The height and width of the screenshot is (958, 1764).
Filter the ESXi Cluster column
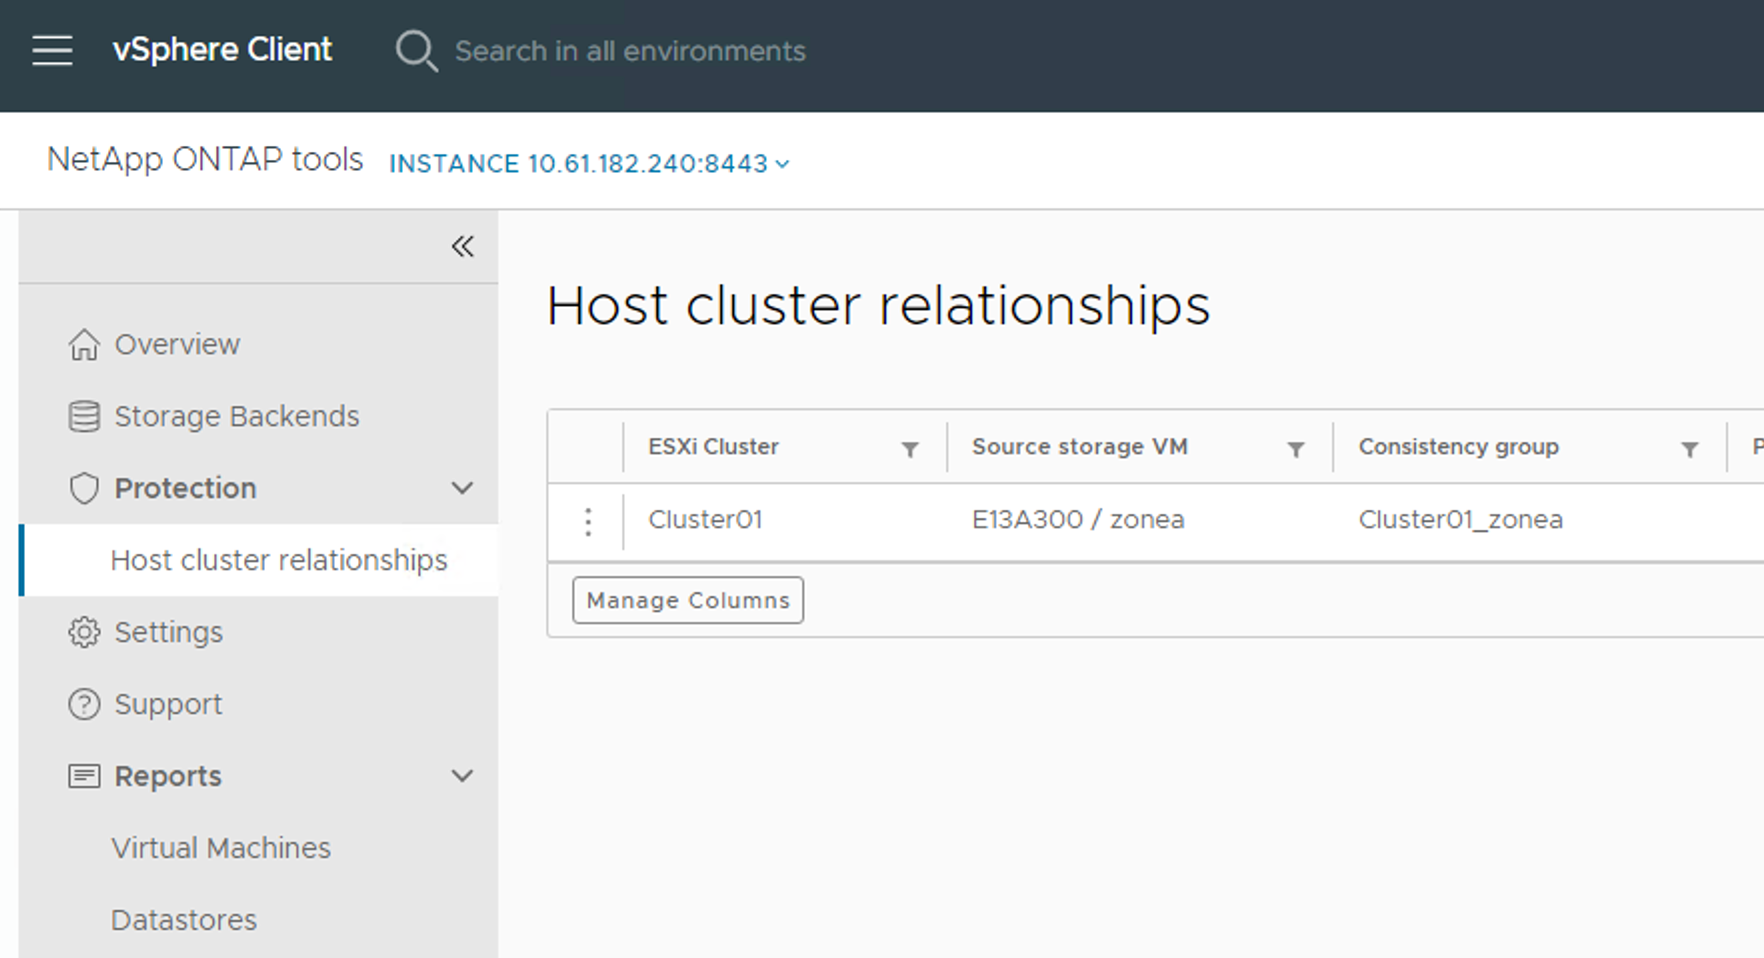click(x=910, y=449)
